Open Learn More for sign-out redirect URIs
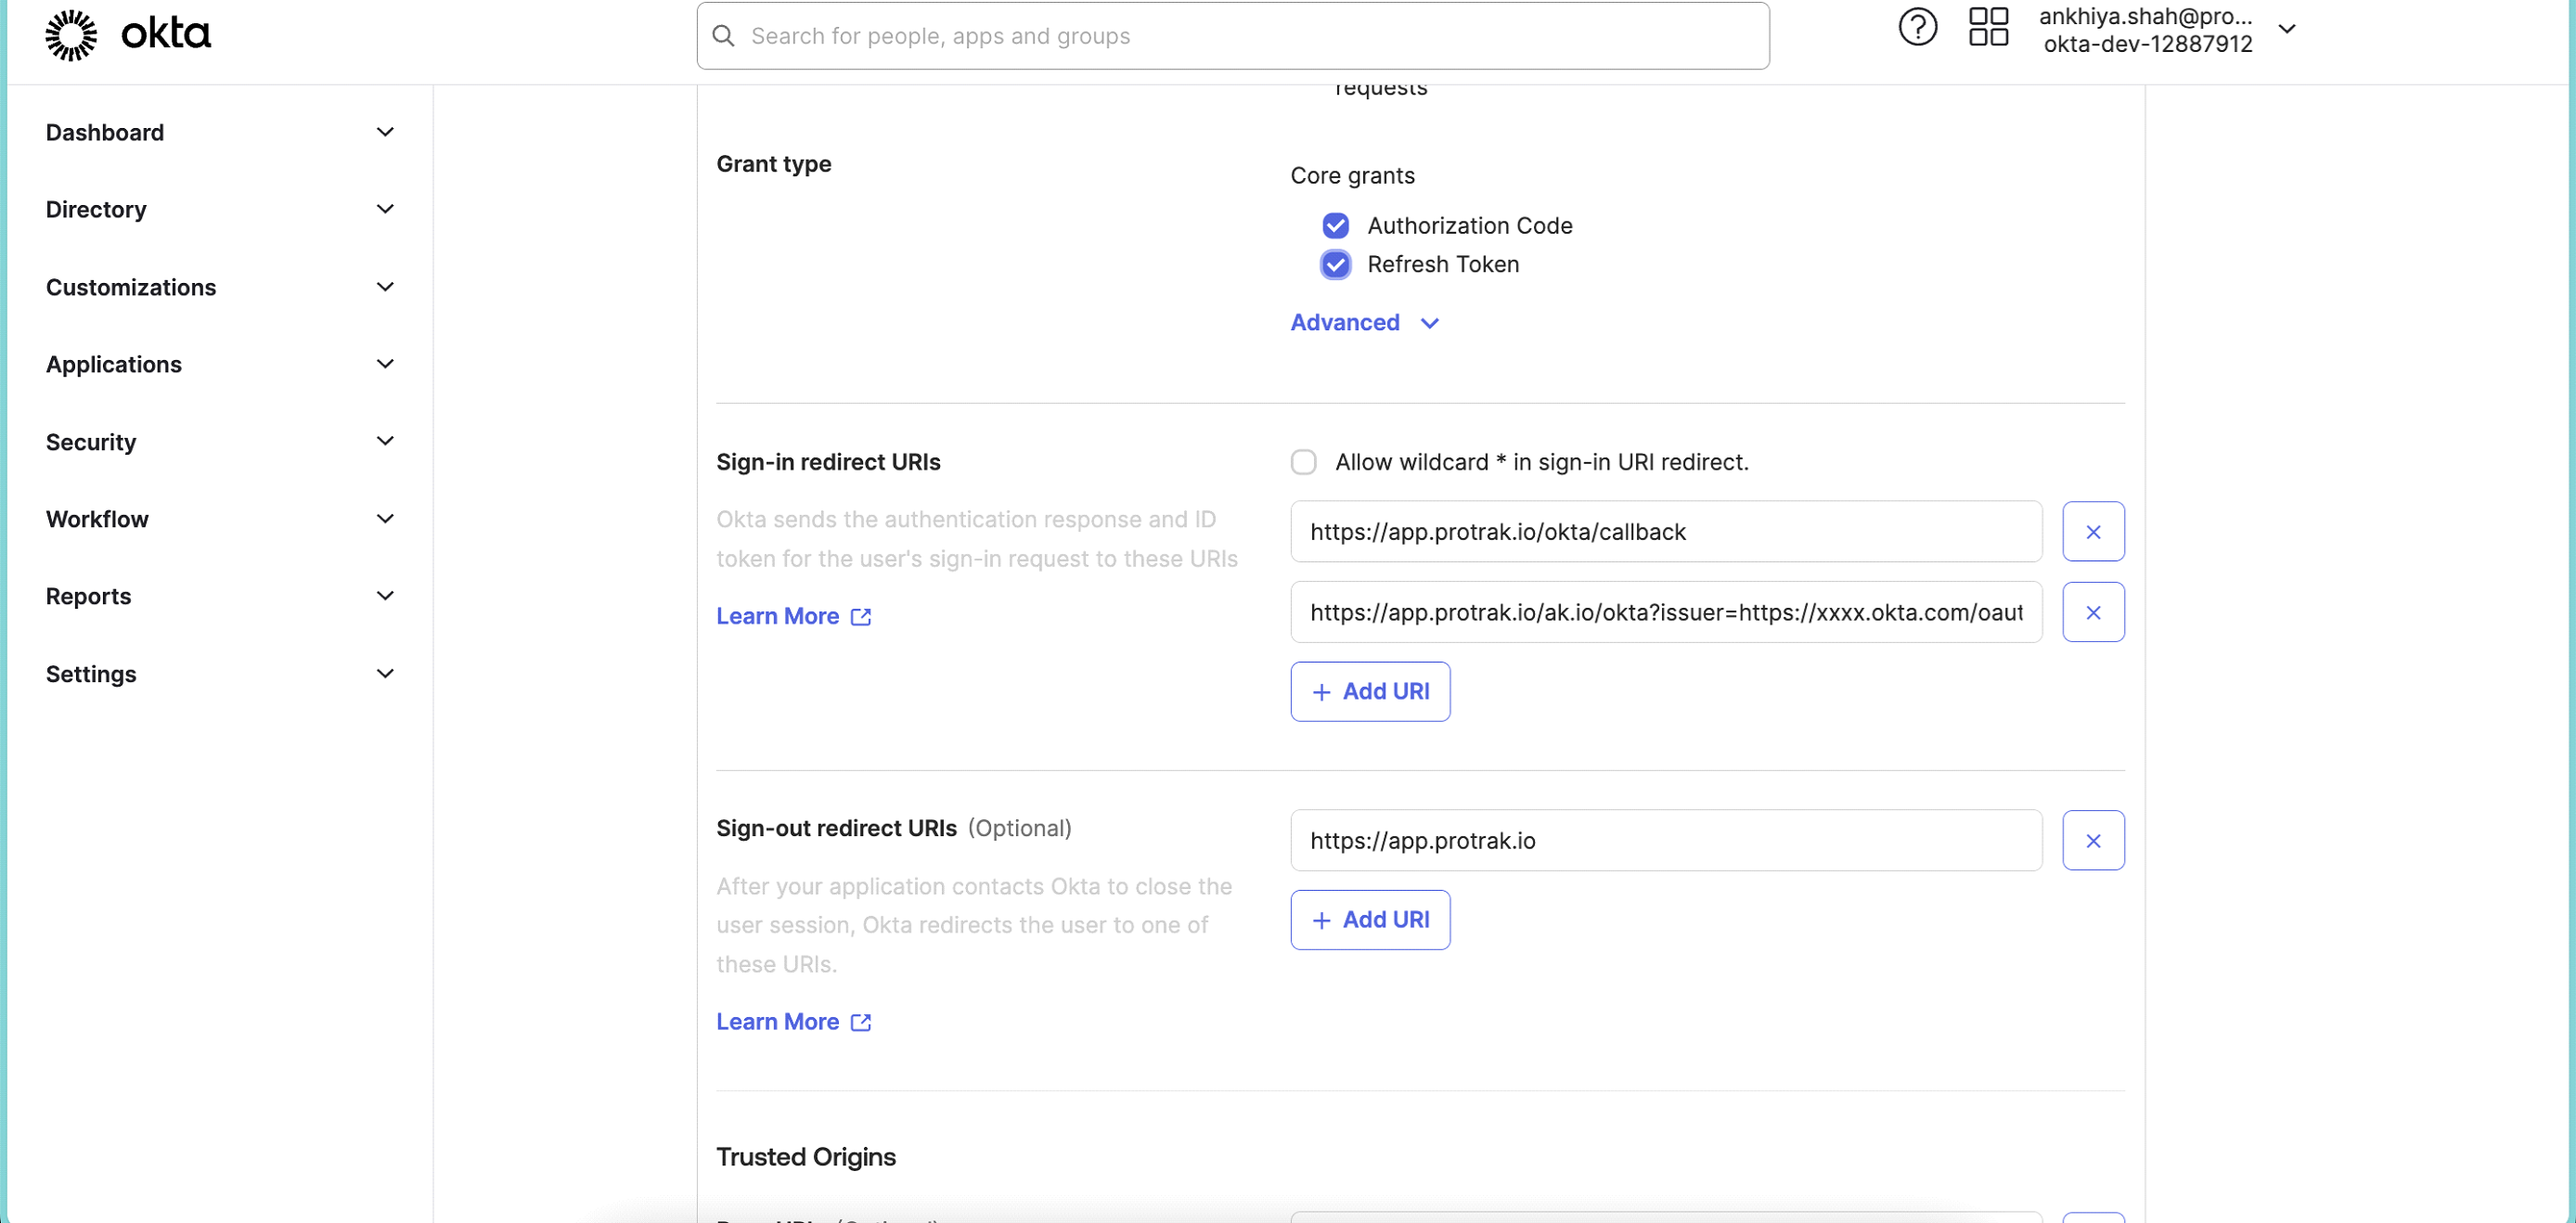 (793, 1021)
